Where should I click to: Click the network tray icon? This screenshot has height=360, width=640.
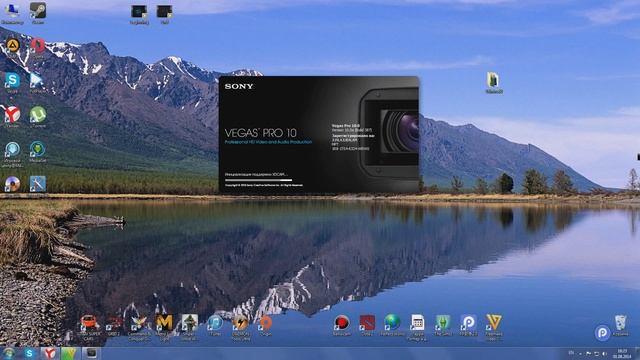(596, 353)
